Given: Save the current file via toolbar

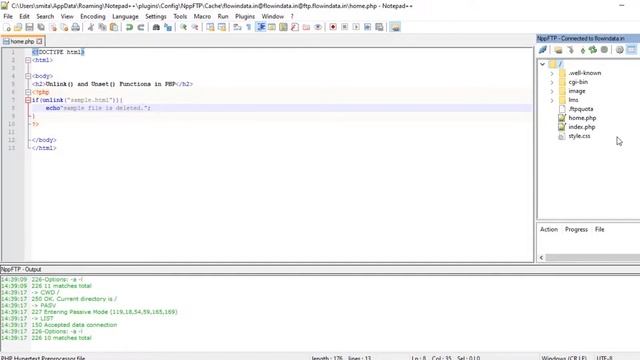Looking at the screenshot, I should tap(29, 27).
